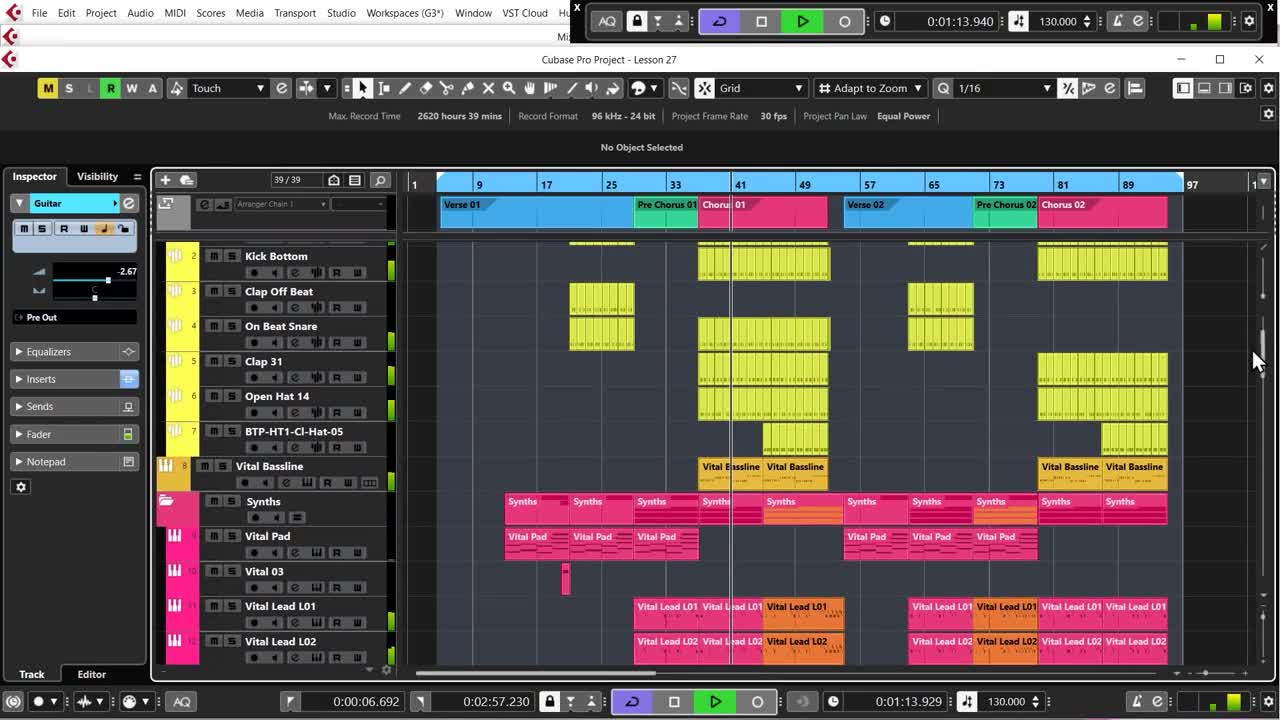This screenshot has height=720, width=1280.
Task: Open the Project menu
Action: click(101, 13)
